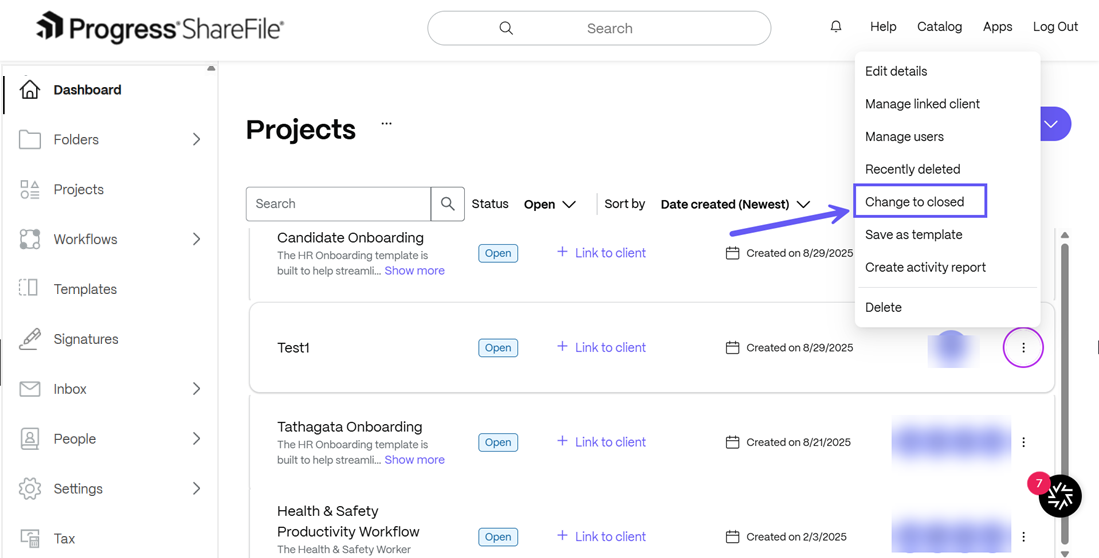The height and width of the screenshot is (558, 1099).
Task: Expand the Folders sidebar section
Action: tap(196, 140)
